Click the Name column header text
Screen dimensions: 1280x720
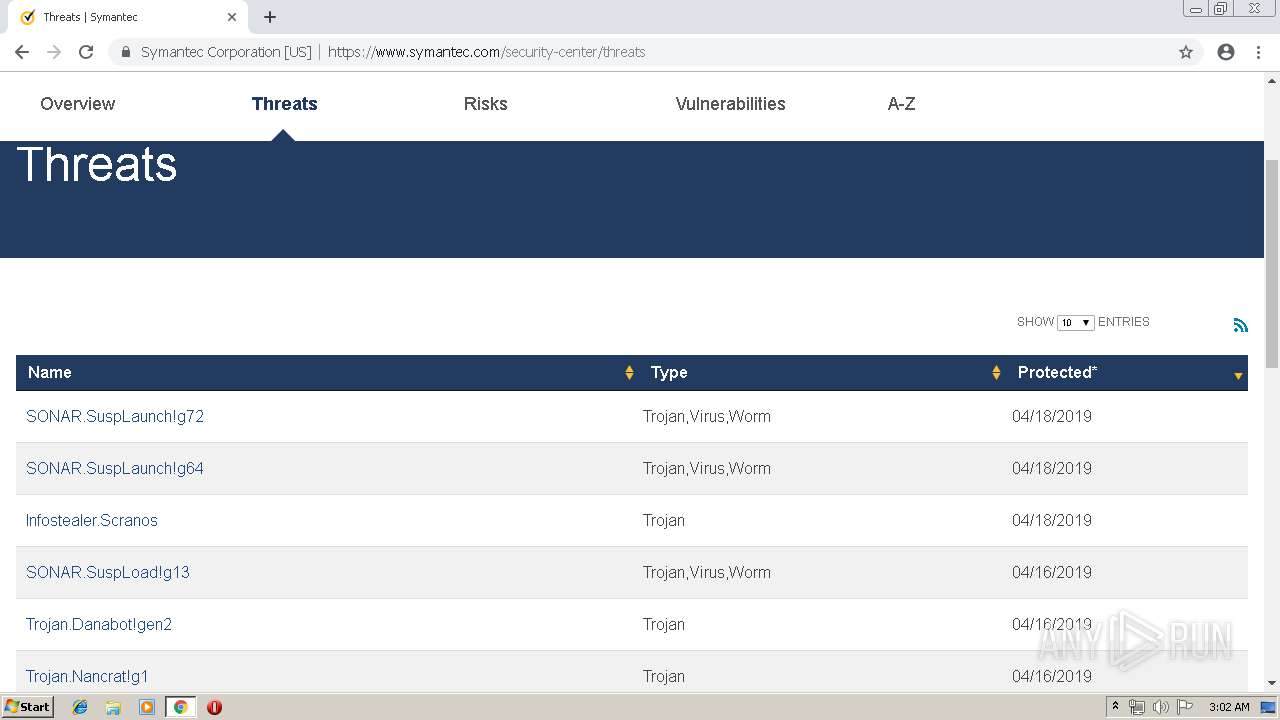point(50,373)
